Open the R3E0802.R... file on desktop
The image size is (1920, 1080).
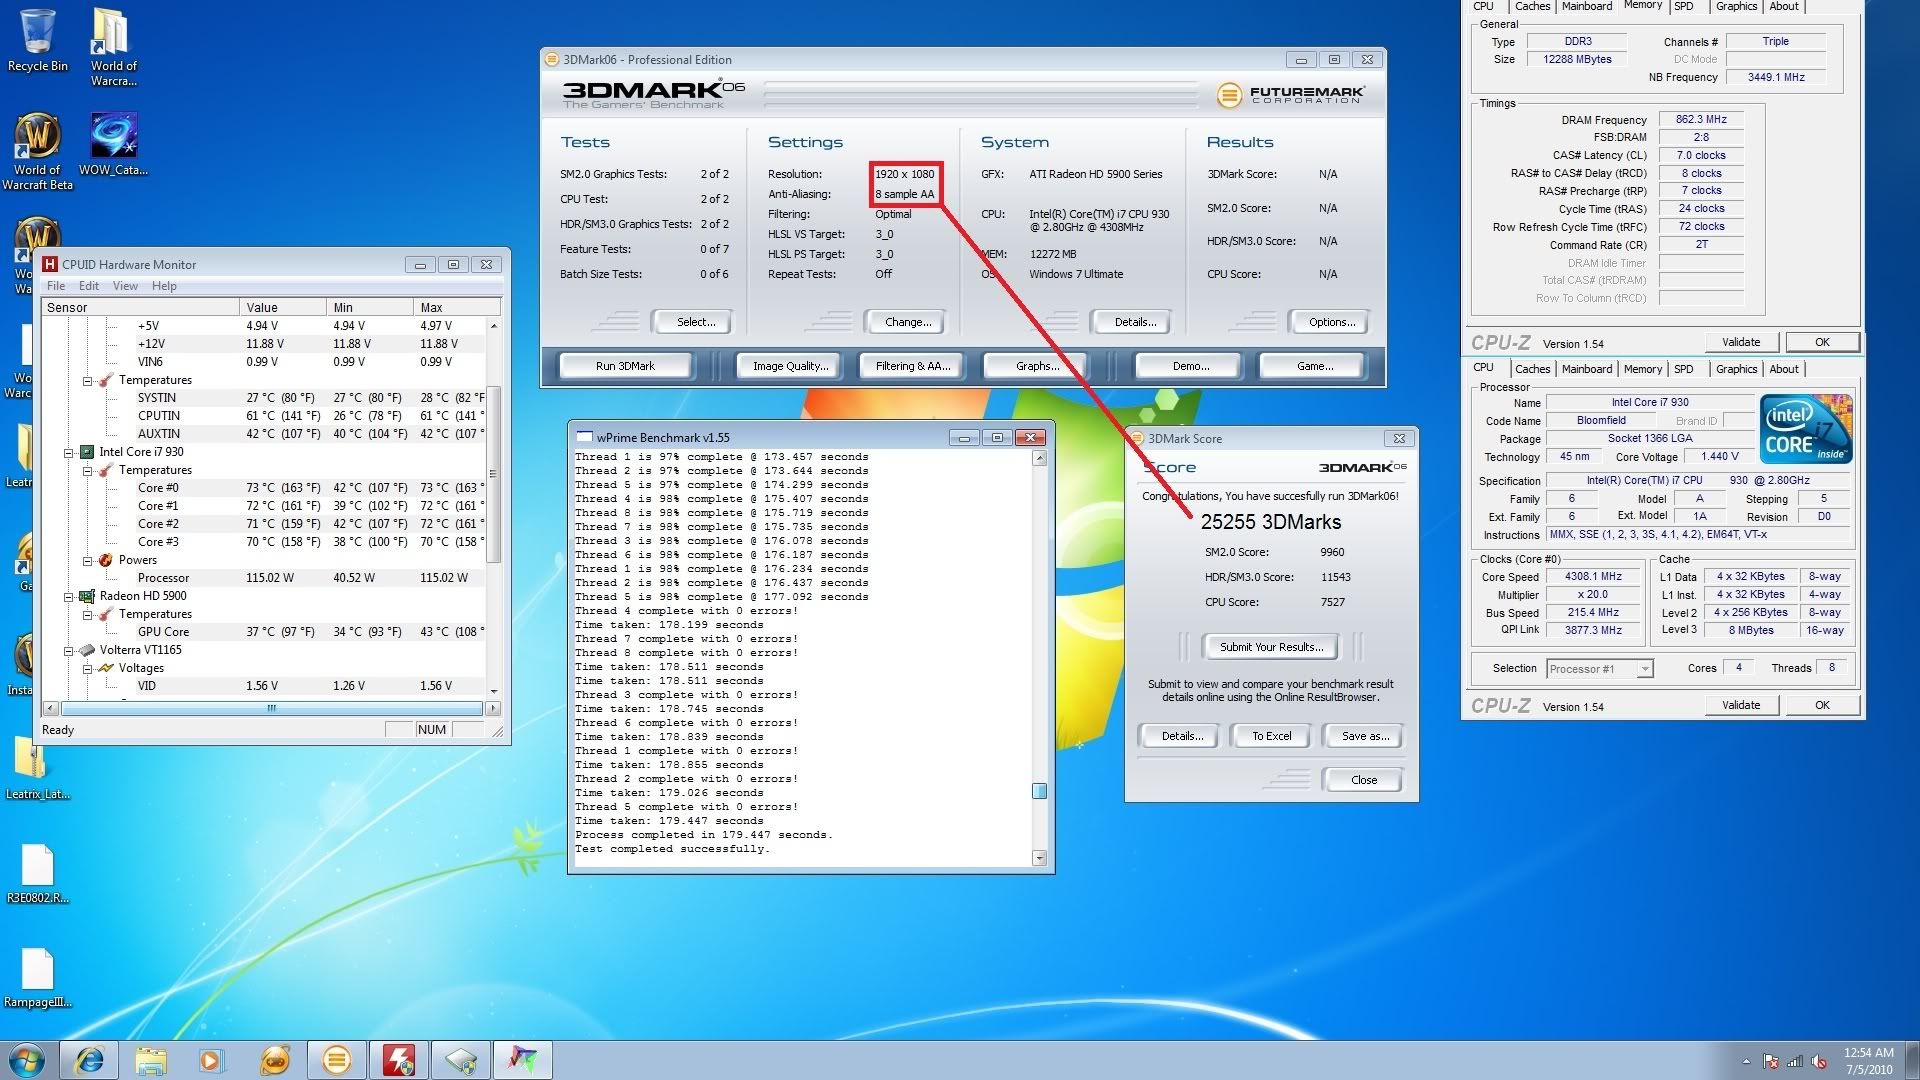coord(37,873)
